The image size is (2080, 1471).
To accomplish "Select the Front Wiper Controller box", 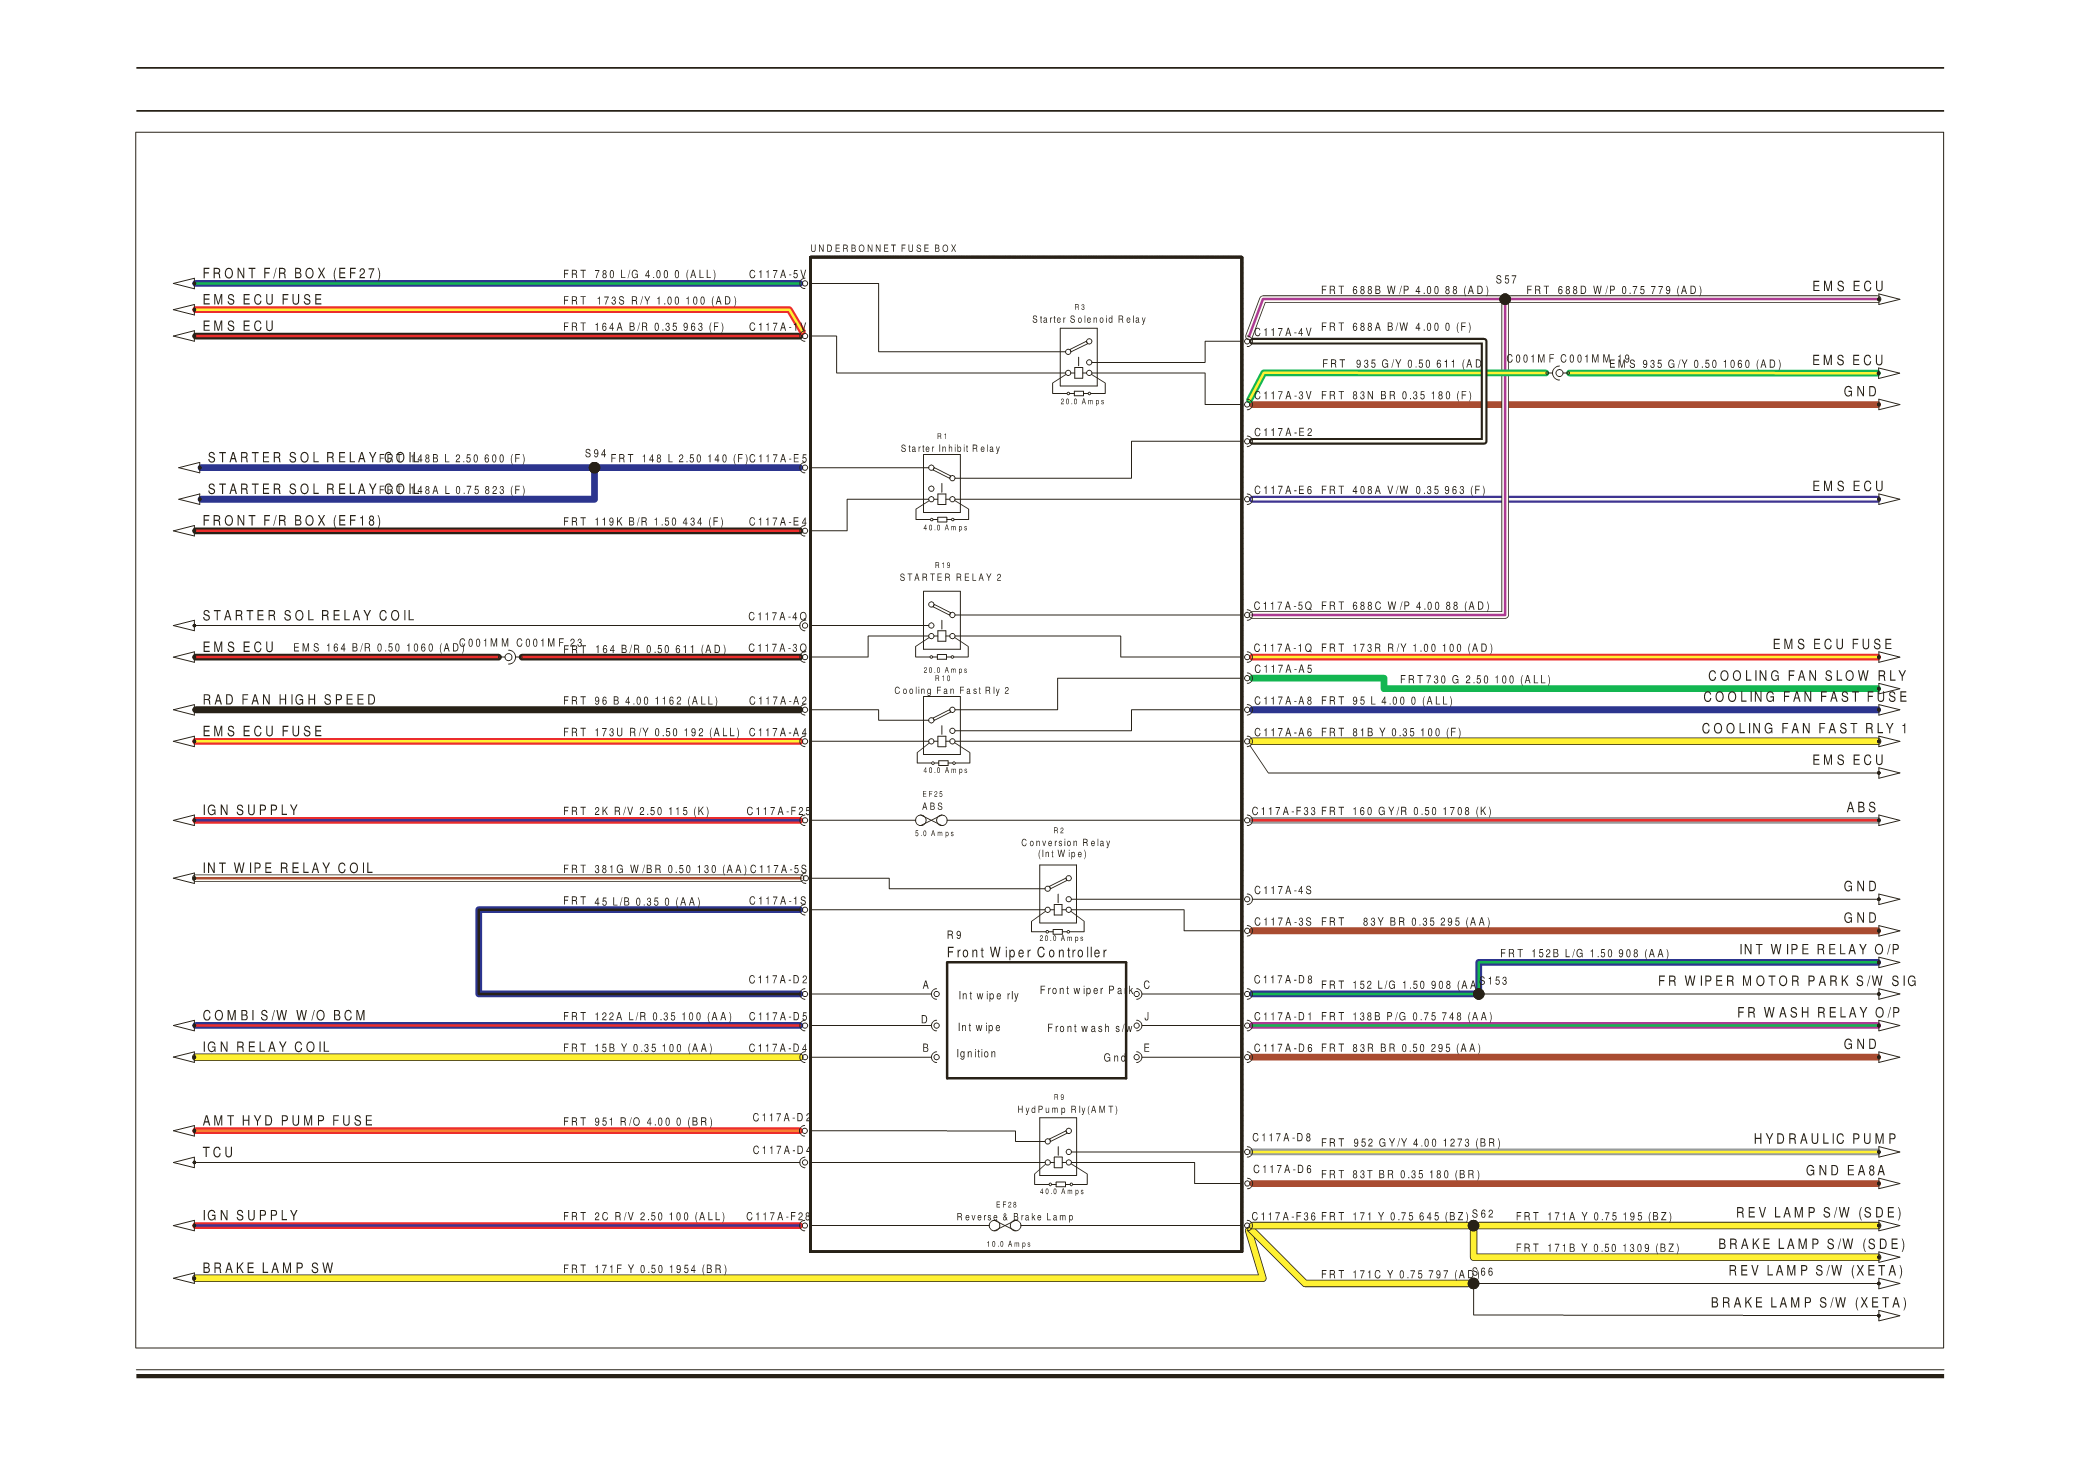I will click(x=1036, y=1020).
